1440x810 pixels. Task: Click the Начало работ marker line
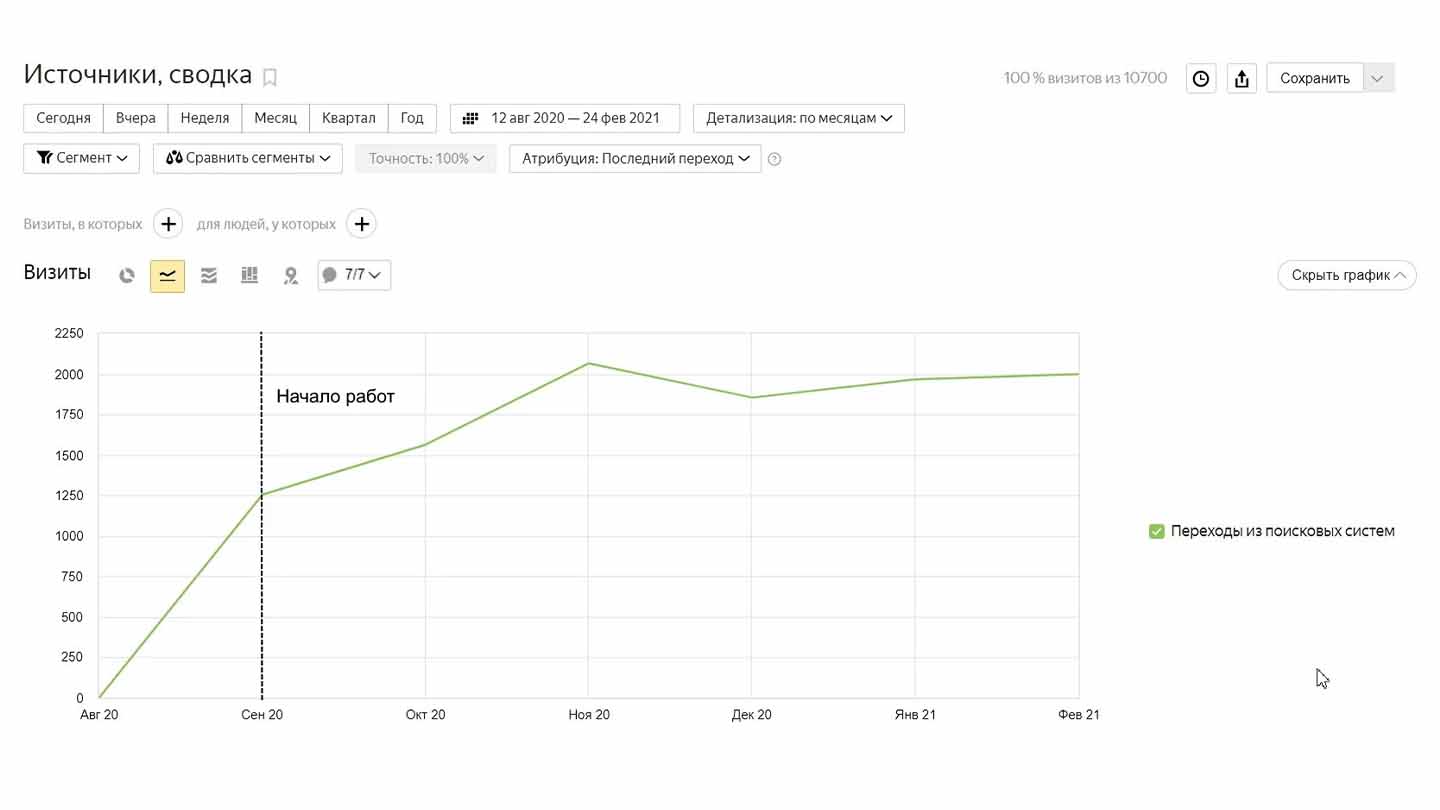[x=262, y=515]
